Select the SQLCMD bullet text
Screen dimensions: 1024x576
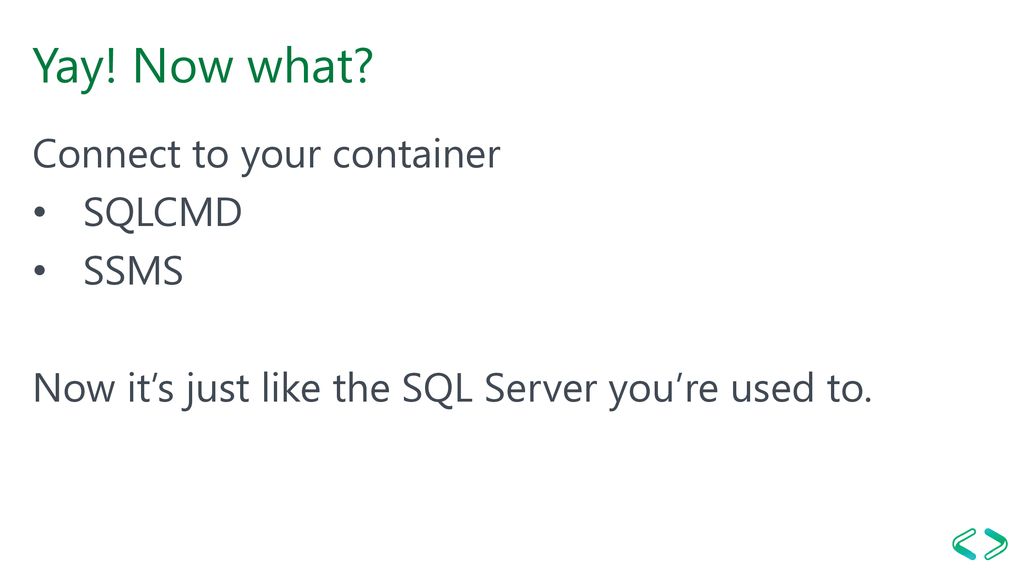click(163, 213)
